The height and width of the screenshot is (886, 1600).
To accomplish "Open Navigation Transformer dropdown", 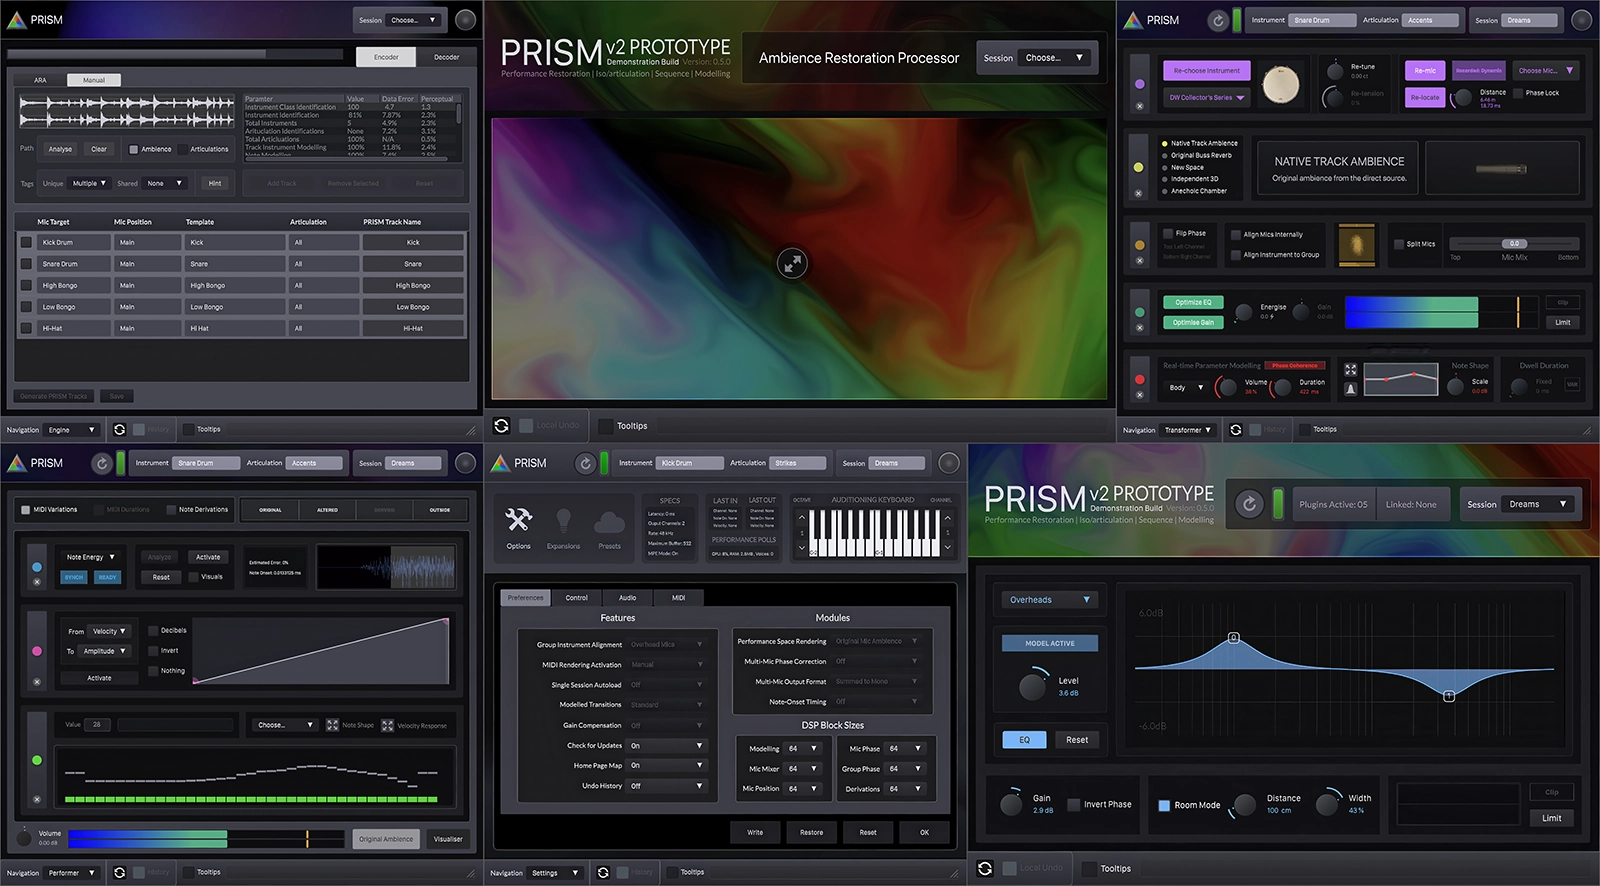I will tap(1188, 430).
